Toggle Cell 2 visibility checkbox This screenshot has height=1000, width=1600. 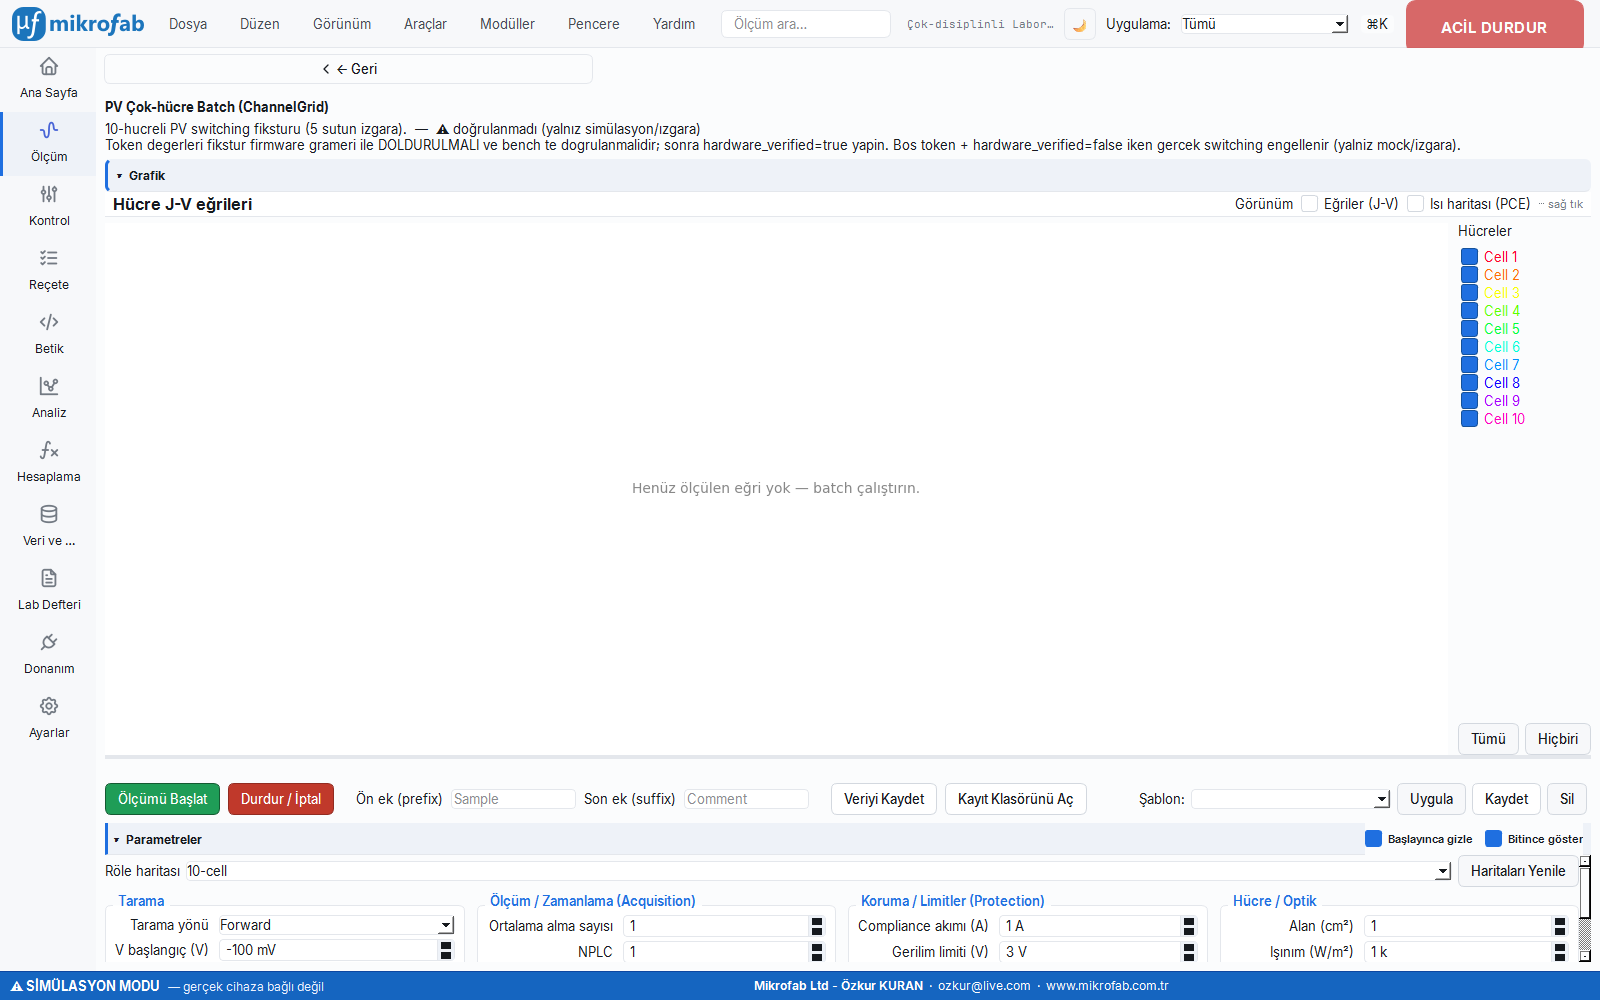point(1469,275)
